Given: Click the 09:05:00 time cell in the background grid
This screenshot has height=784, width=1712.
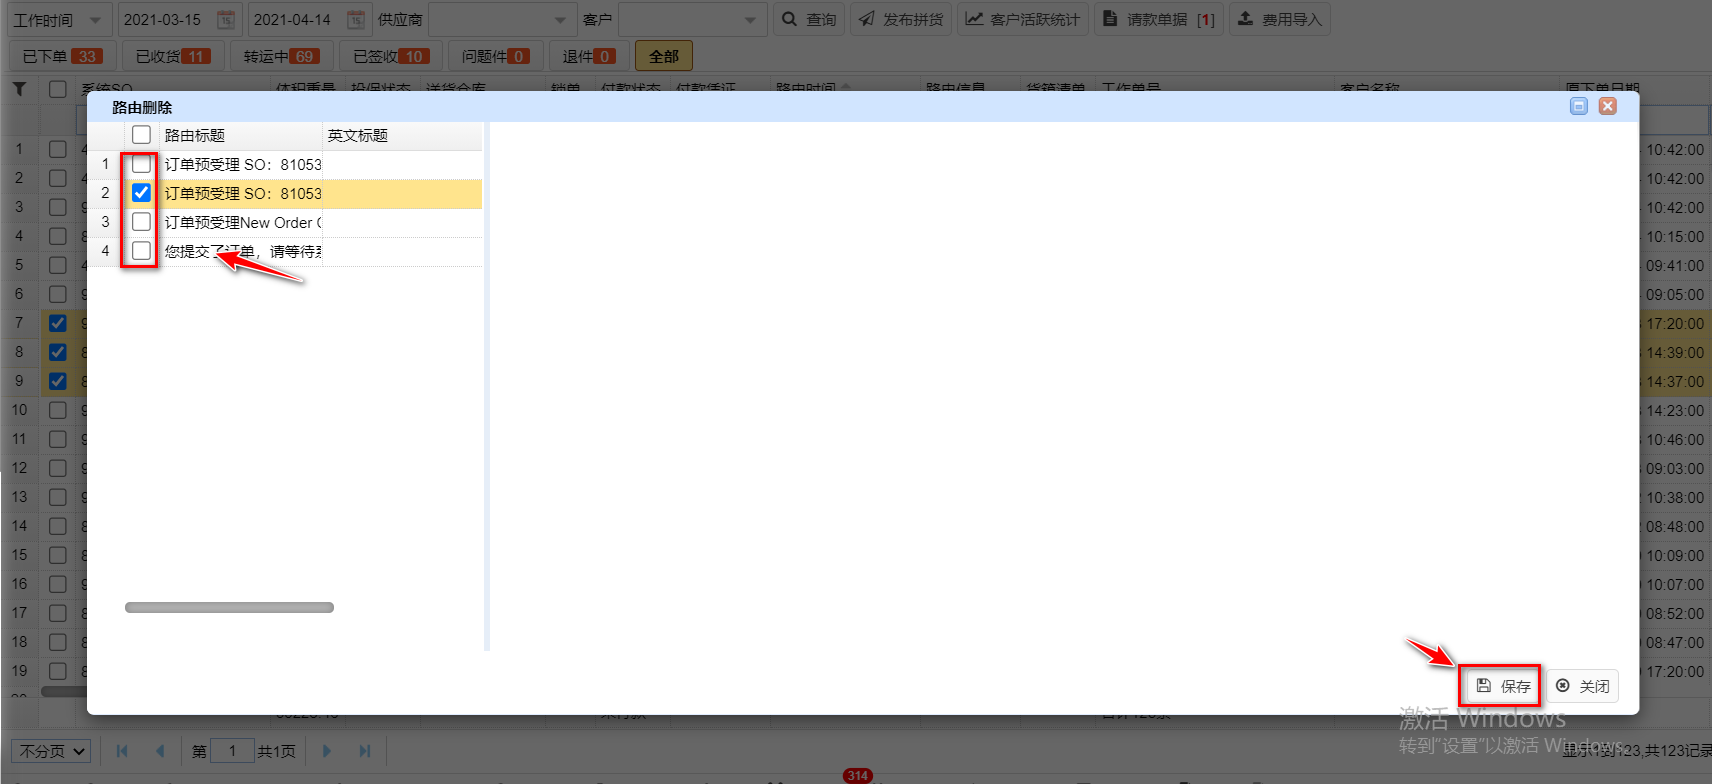Looking at the screenshot, I should (1675, 295).
